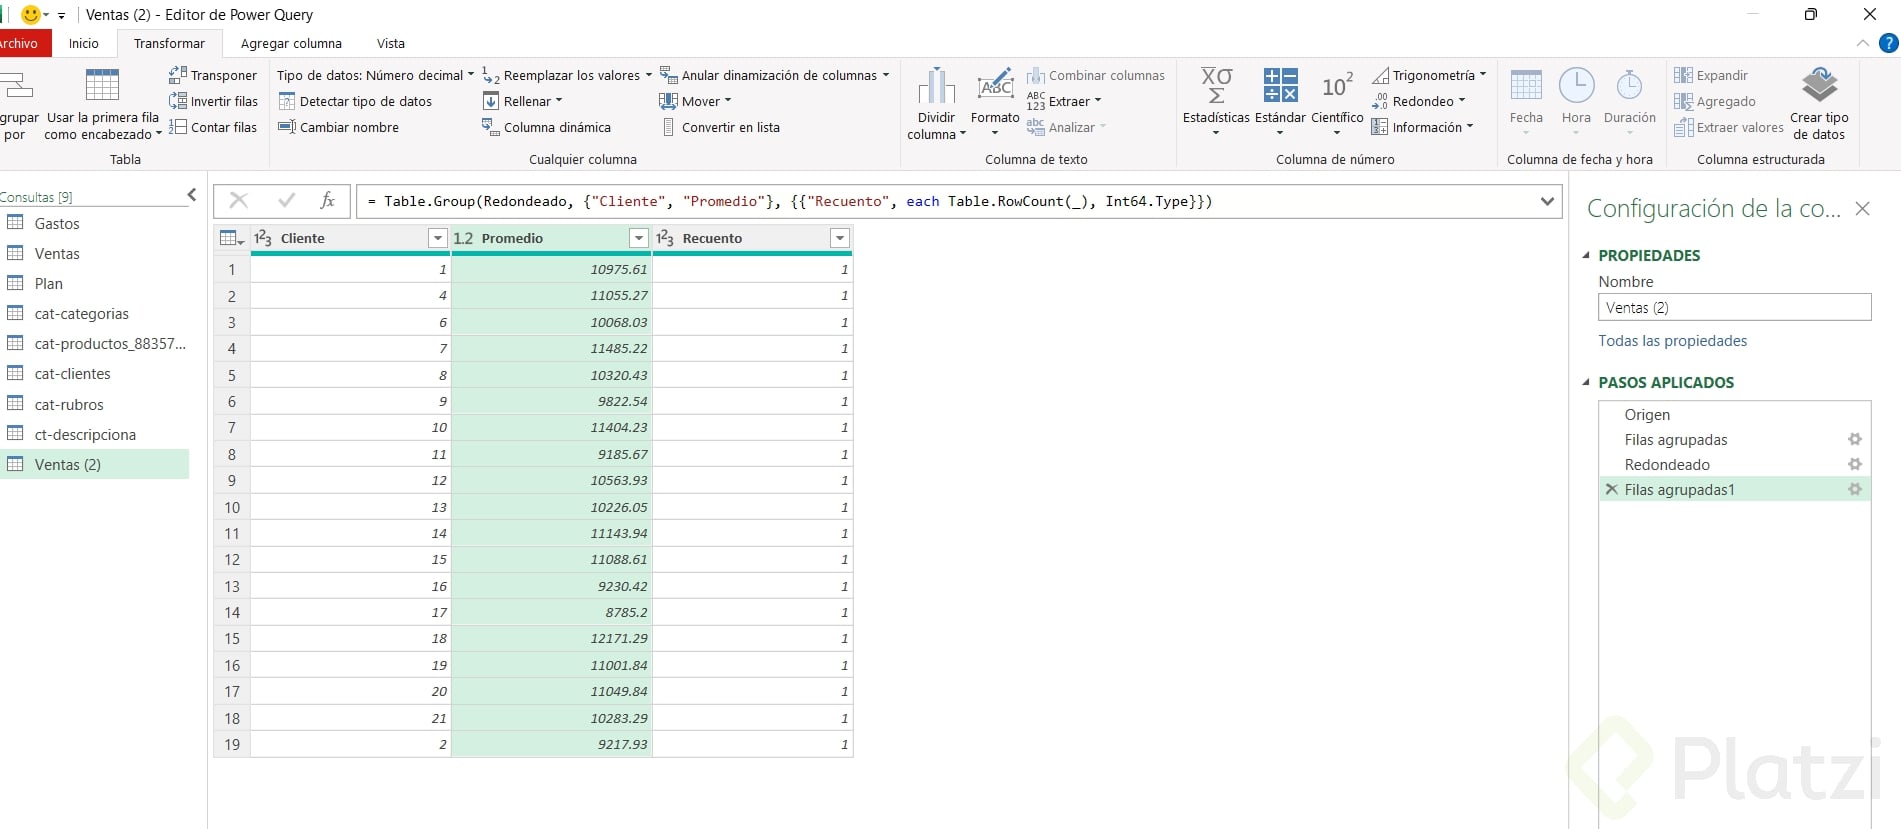The height and width of the screenshot is (829, 1901).
Task: Select the Redondeado applied step
Action: (1667, 465)
